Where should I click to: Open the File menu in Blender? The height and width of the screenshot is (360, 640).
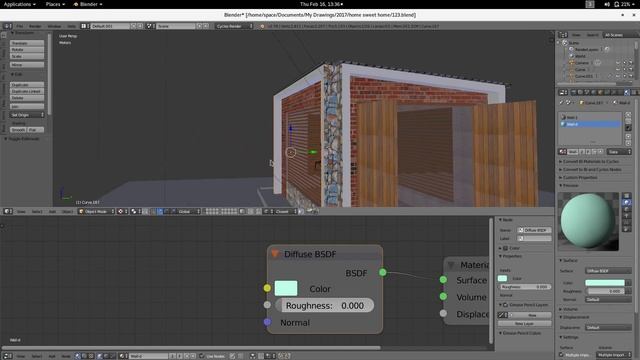(x=19, y=26)
